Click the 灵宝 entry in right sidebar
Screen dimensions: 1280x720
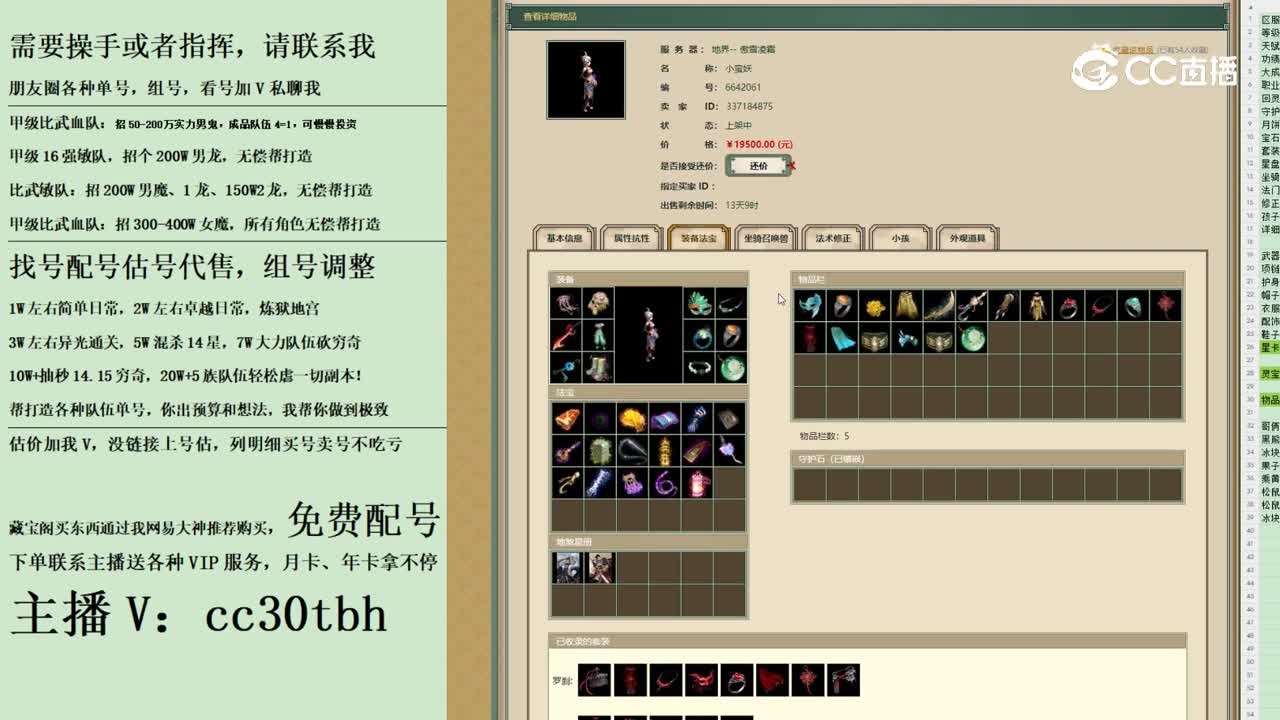click(x=1269, y=373)
